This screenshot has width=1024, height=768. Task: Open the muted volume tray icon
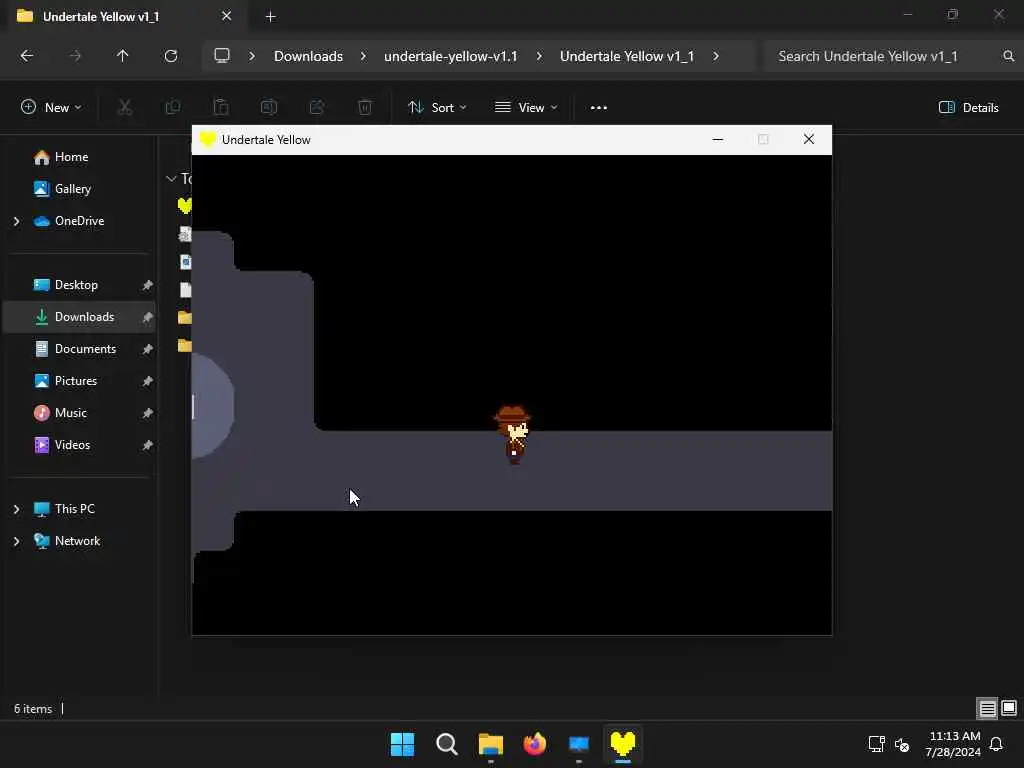[x=902, y=744]
